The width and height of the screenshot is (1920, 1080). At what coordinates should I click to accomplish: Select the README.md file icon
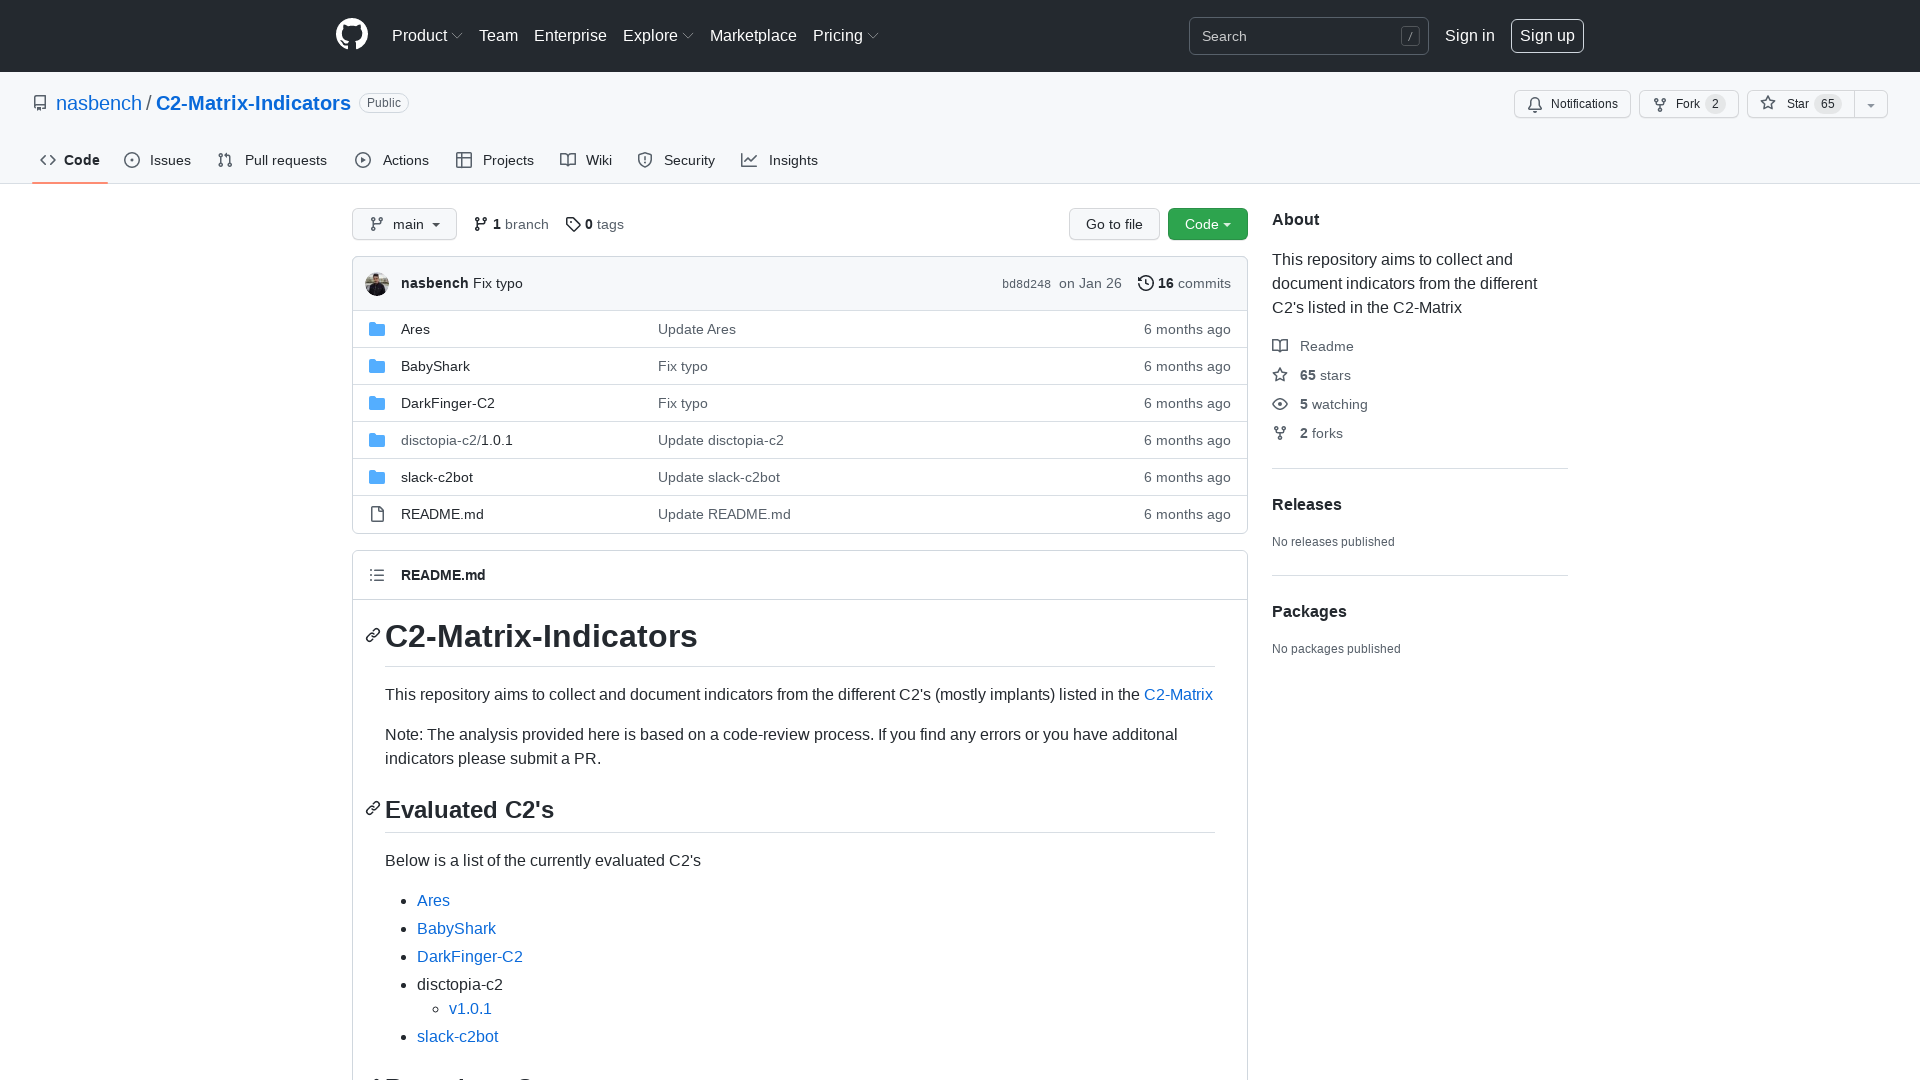tap(377, 514)
